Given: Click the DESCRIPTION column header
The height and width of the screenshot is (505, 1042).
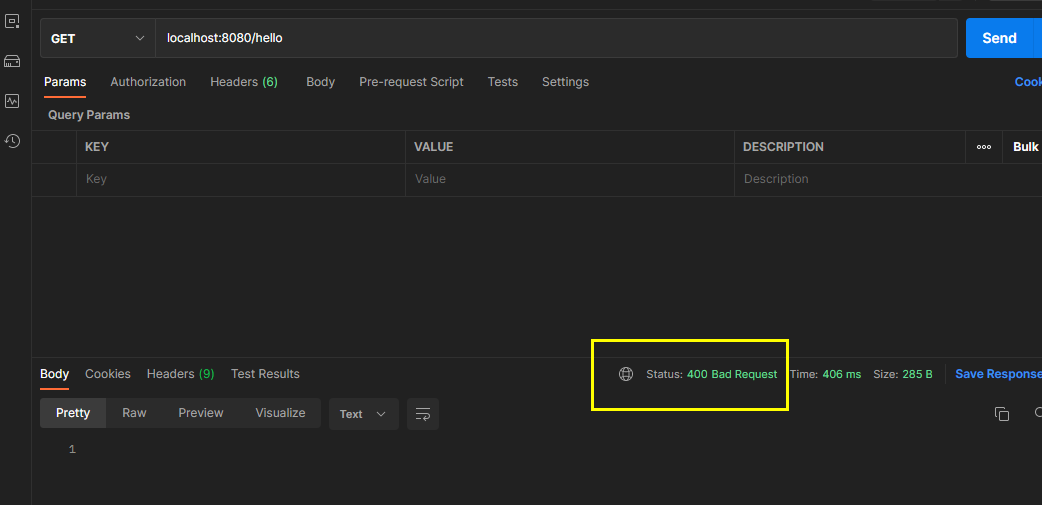Looking at the screenshot, I should coord(783,147).
